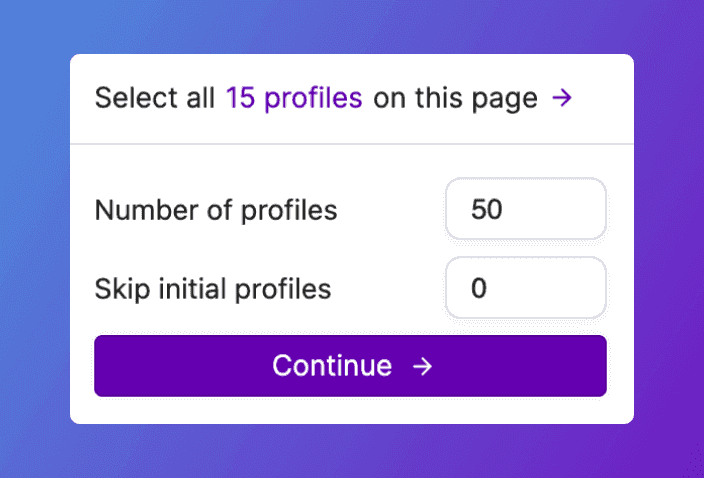
Task: Click the number "15" in the header link
Action: [x=240, y=98]
